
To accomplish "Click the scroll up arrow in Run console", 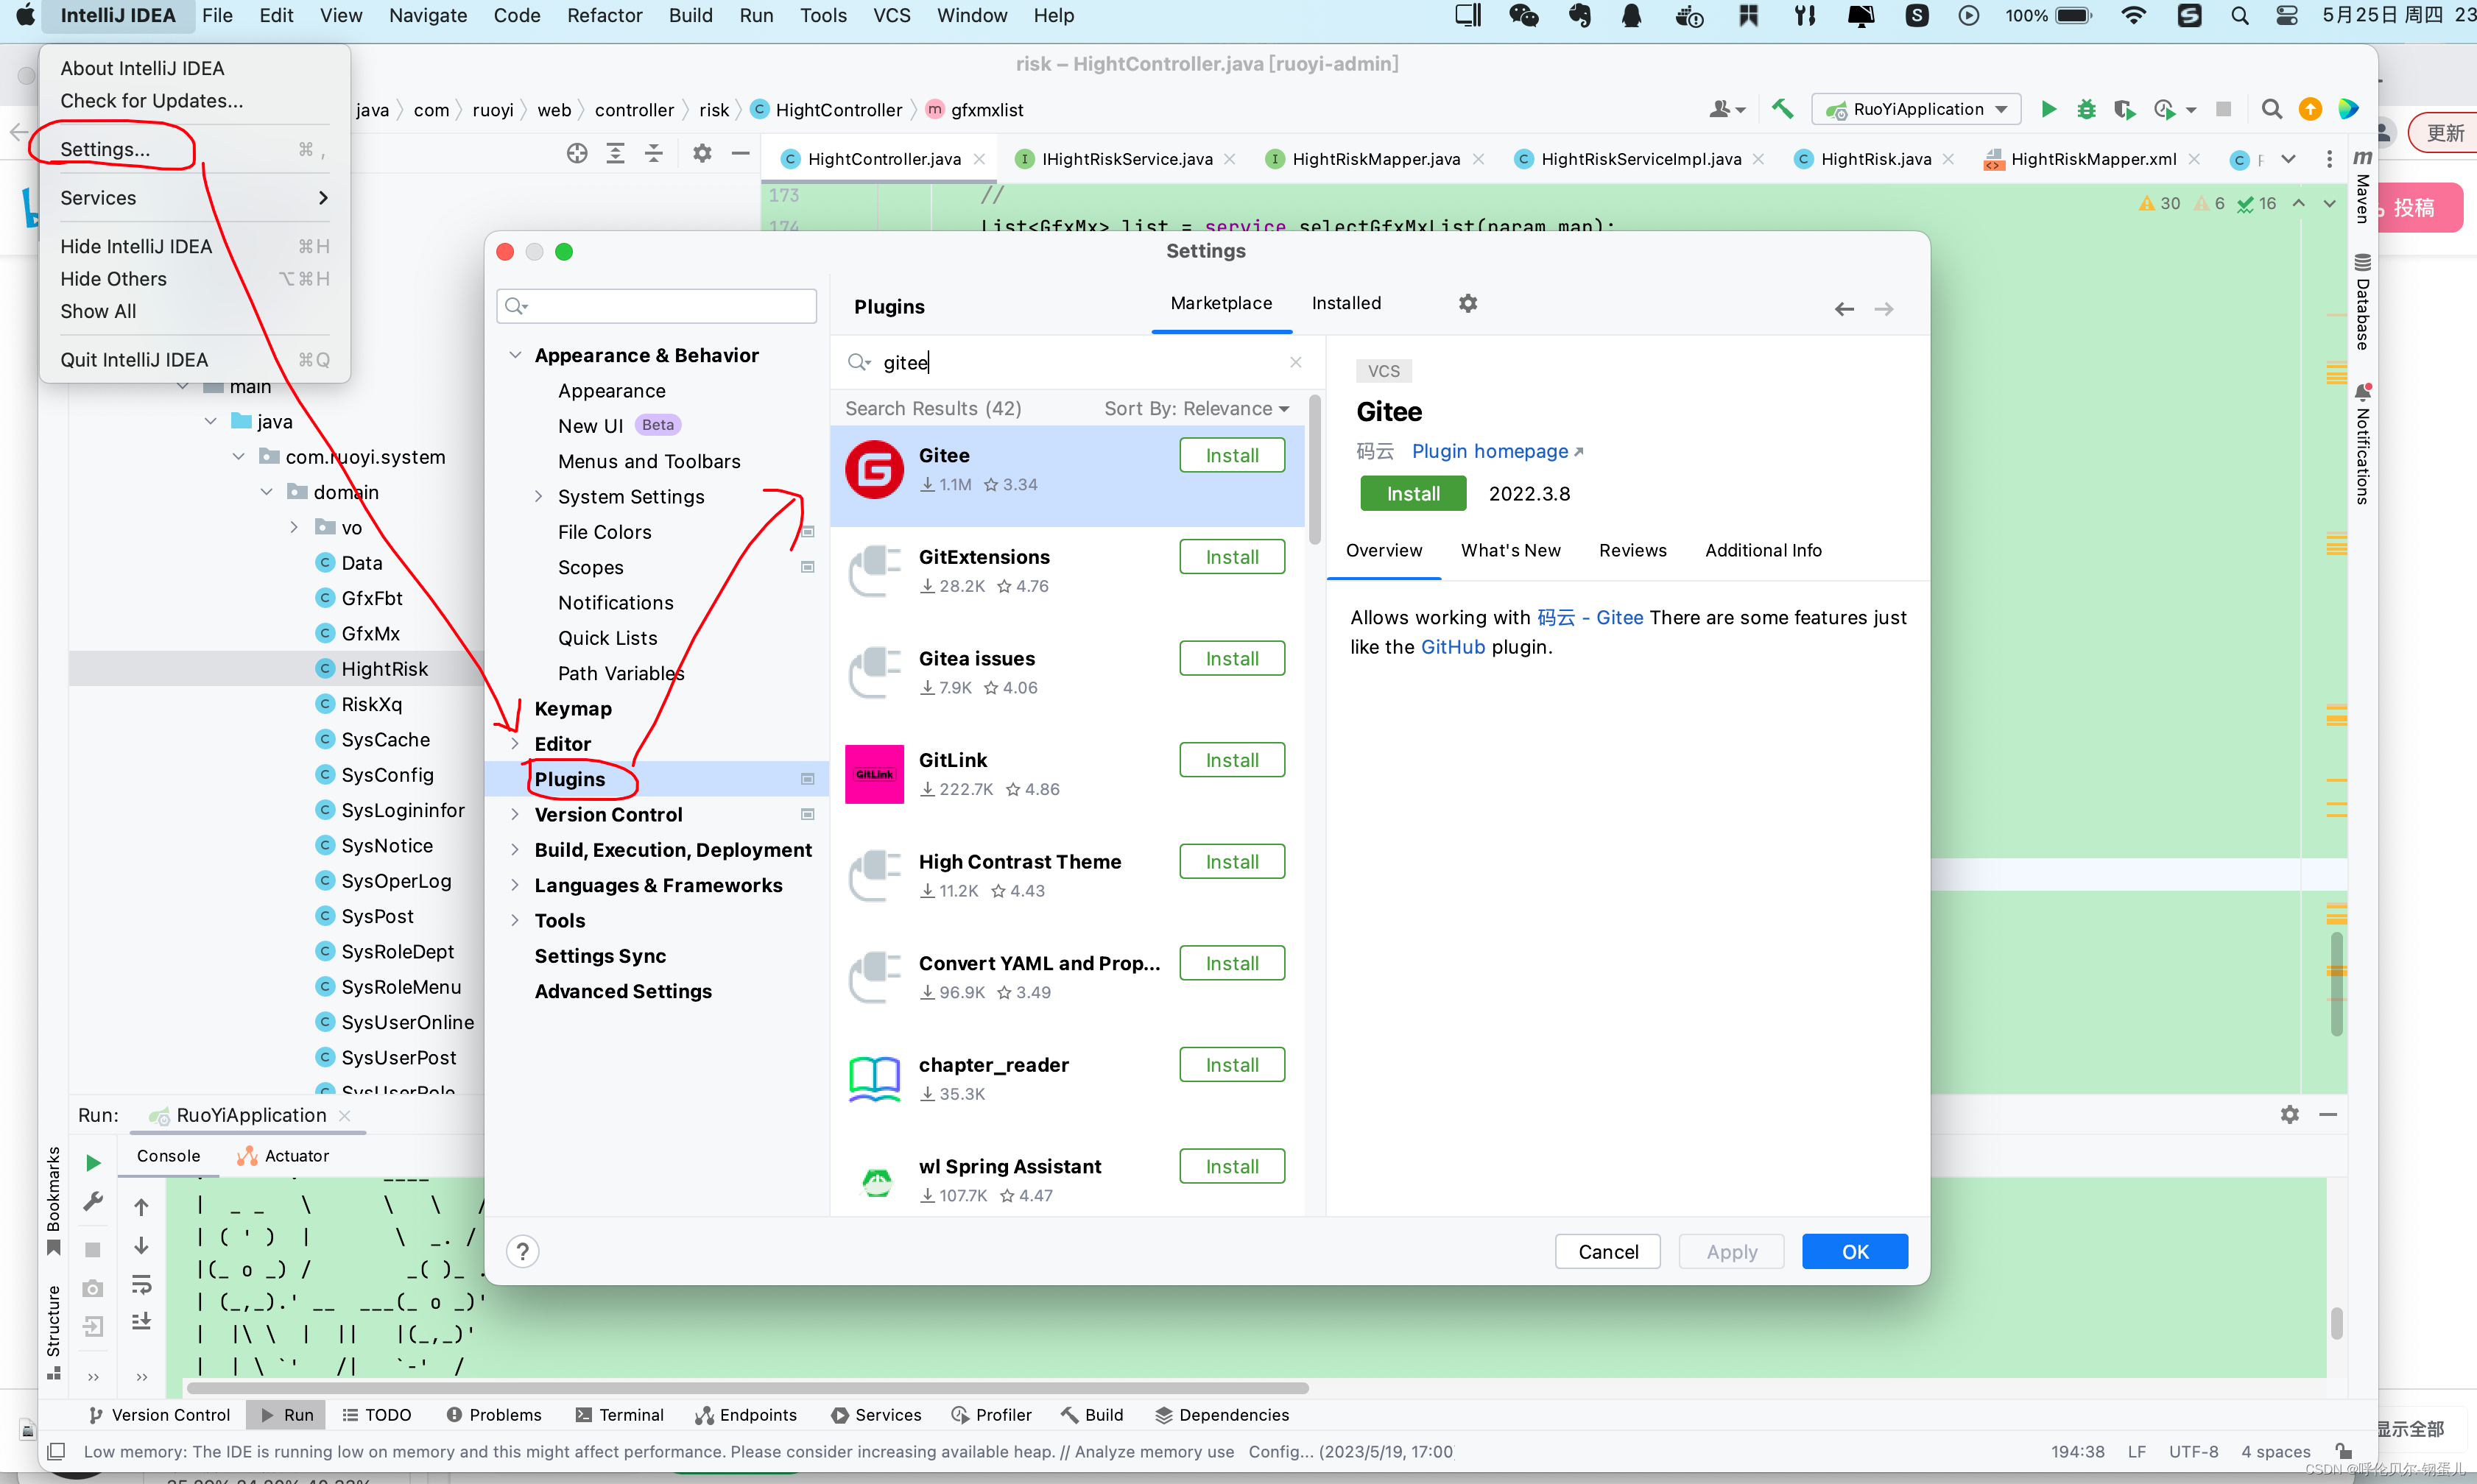I will click(x=141, y=1207).
